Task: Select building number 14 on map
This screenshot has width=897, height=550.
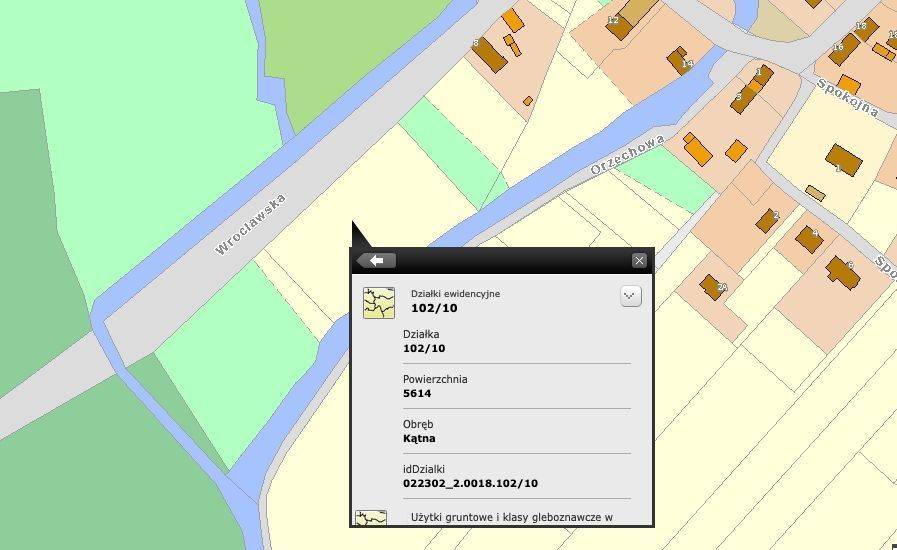Action: (x=680, y=58)
